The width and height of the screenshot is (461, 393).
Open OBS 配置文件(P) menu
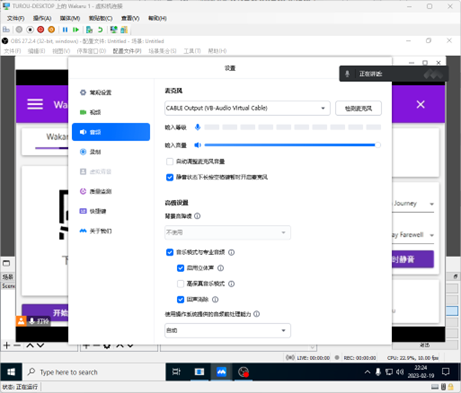tap(127, 51)
